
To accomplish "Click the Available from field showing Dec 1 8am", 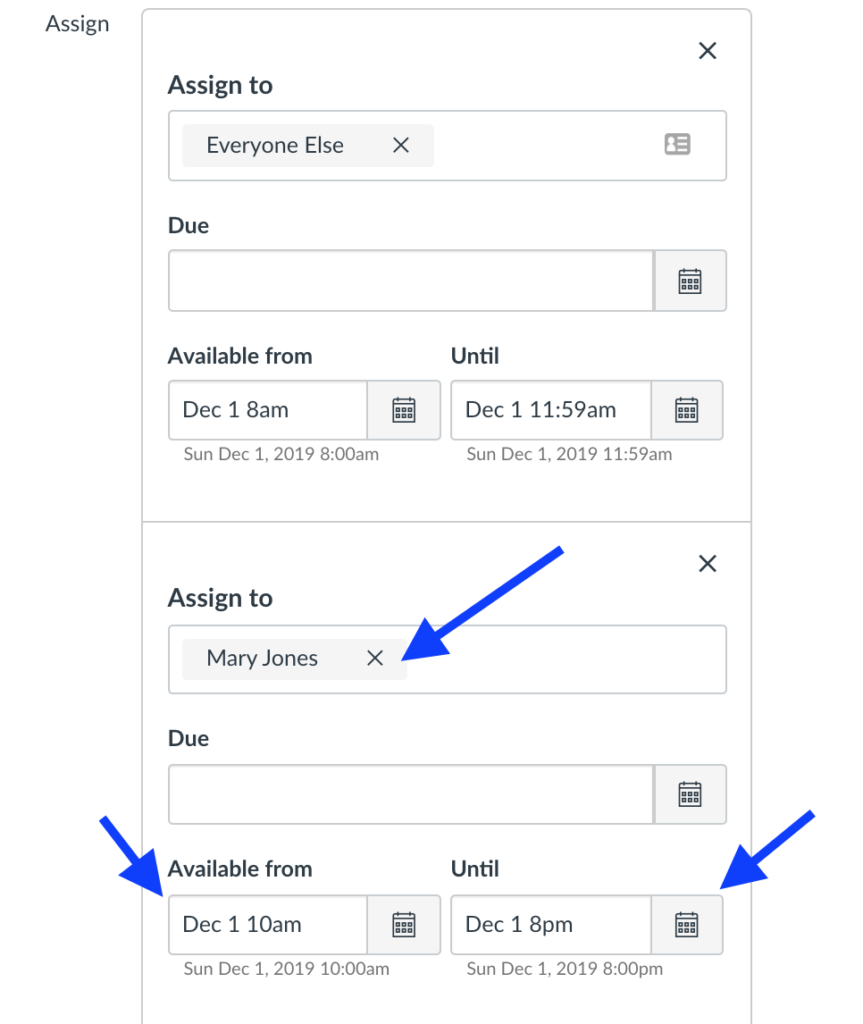I will 268,410.
